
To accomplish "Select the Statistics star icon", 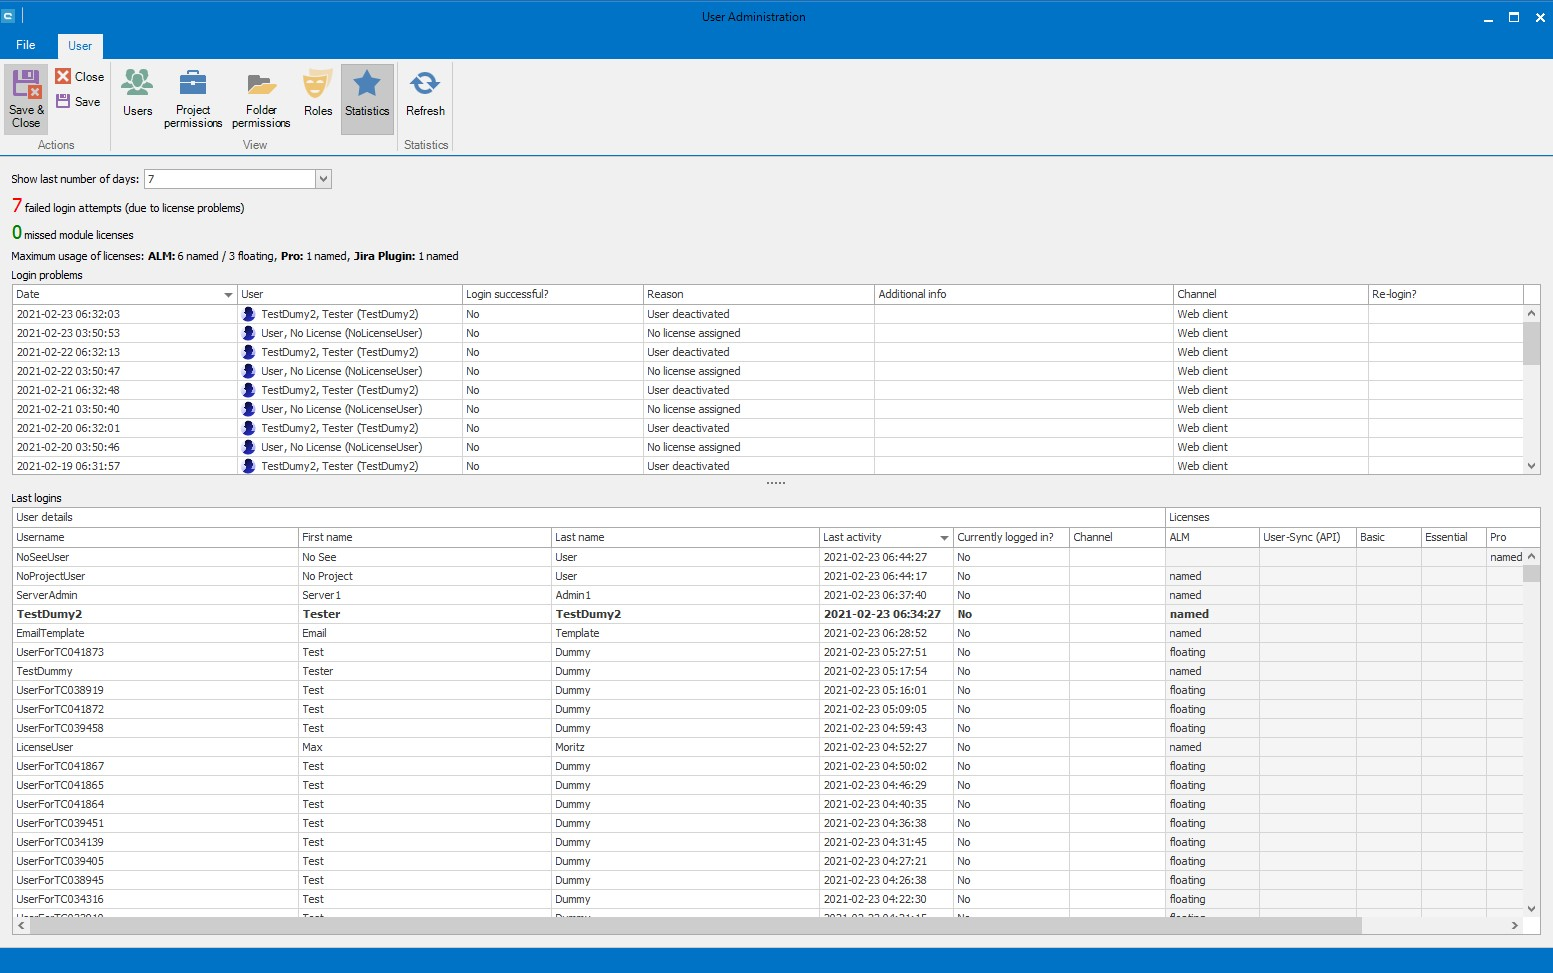I will pos(367,86).
